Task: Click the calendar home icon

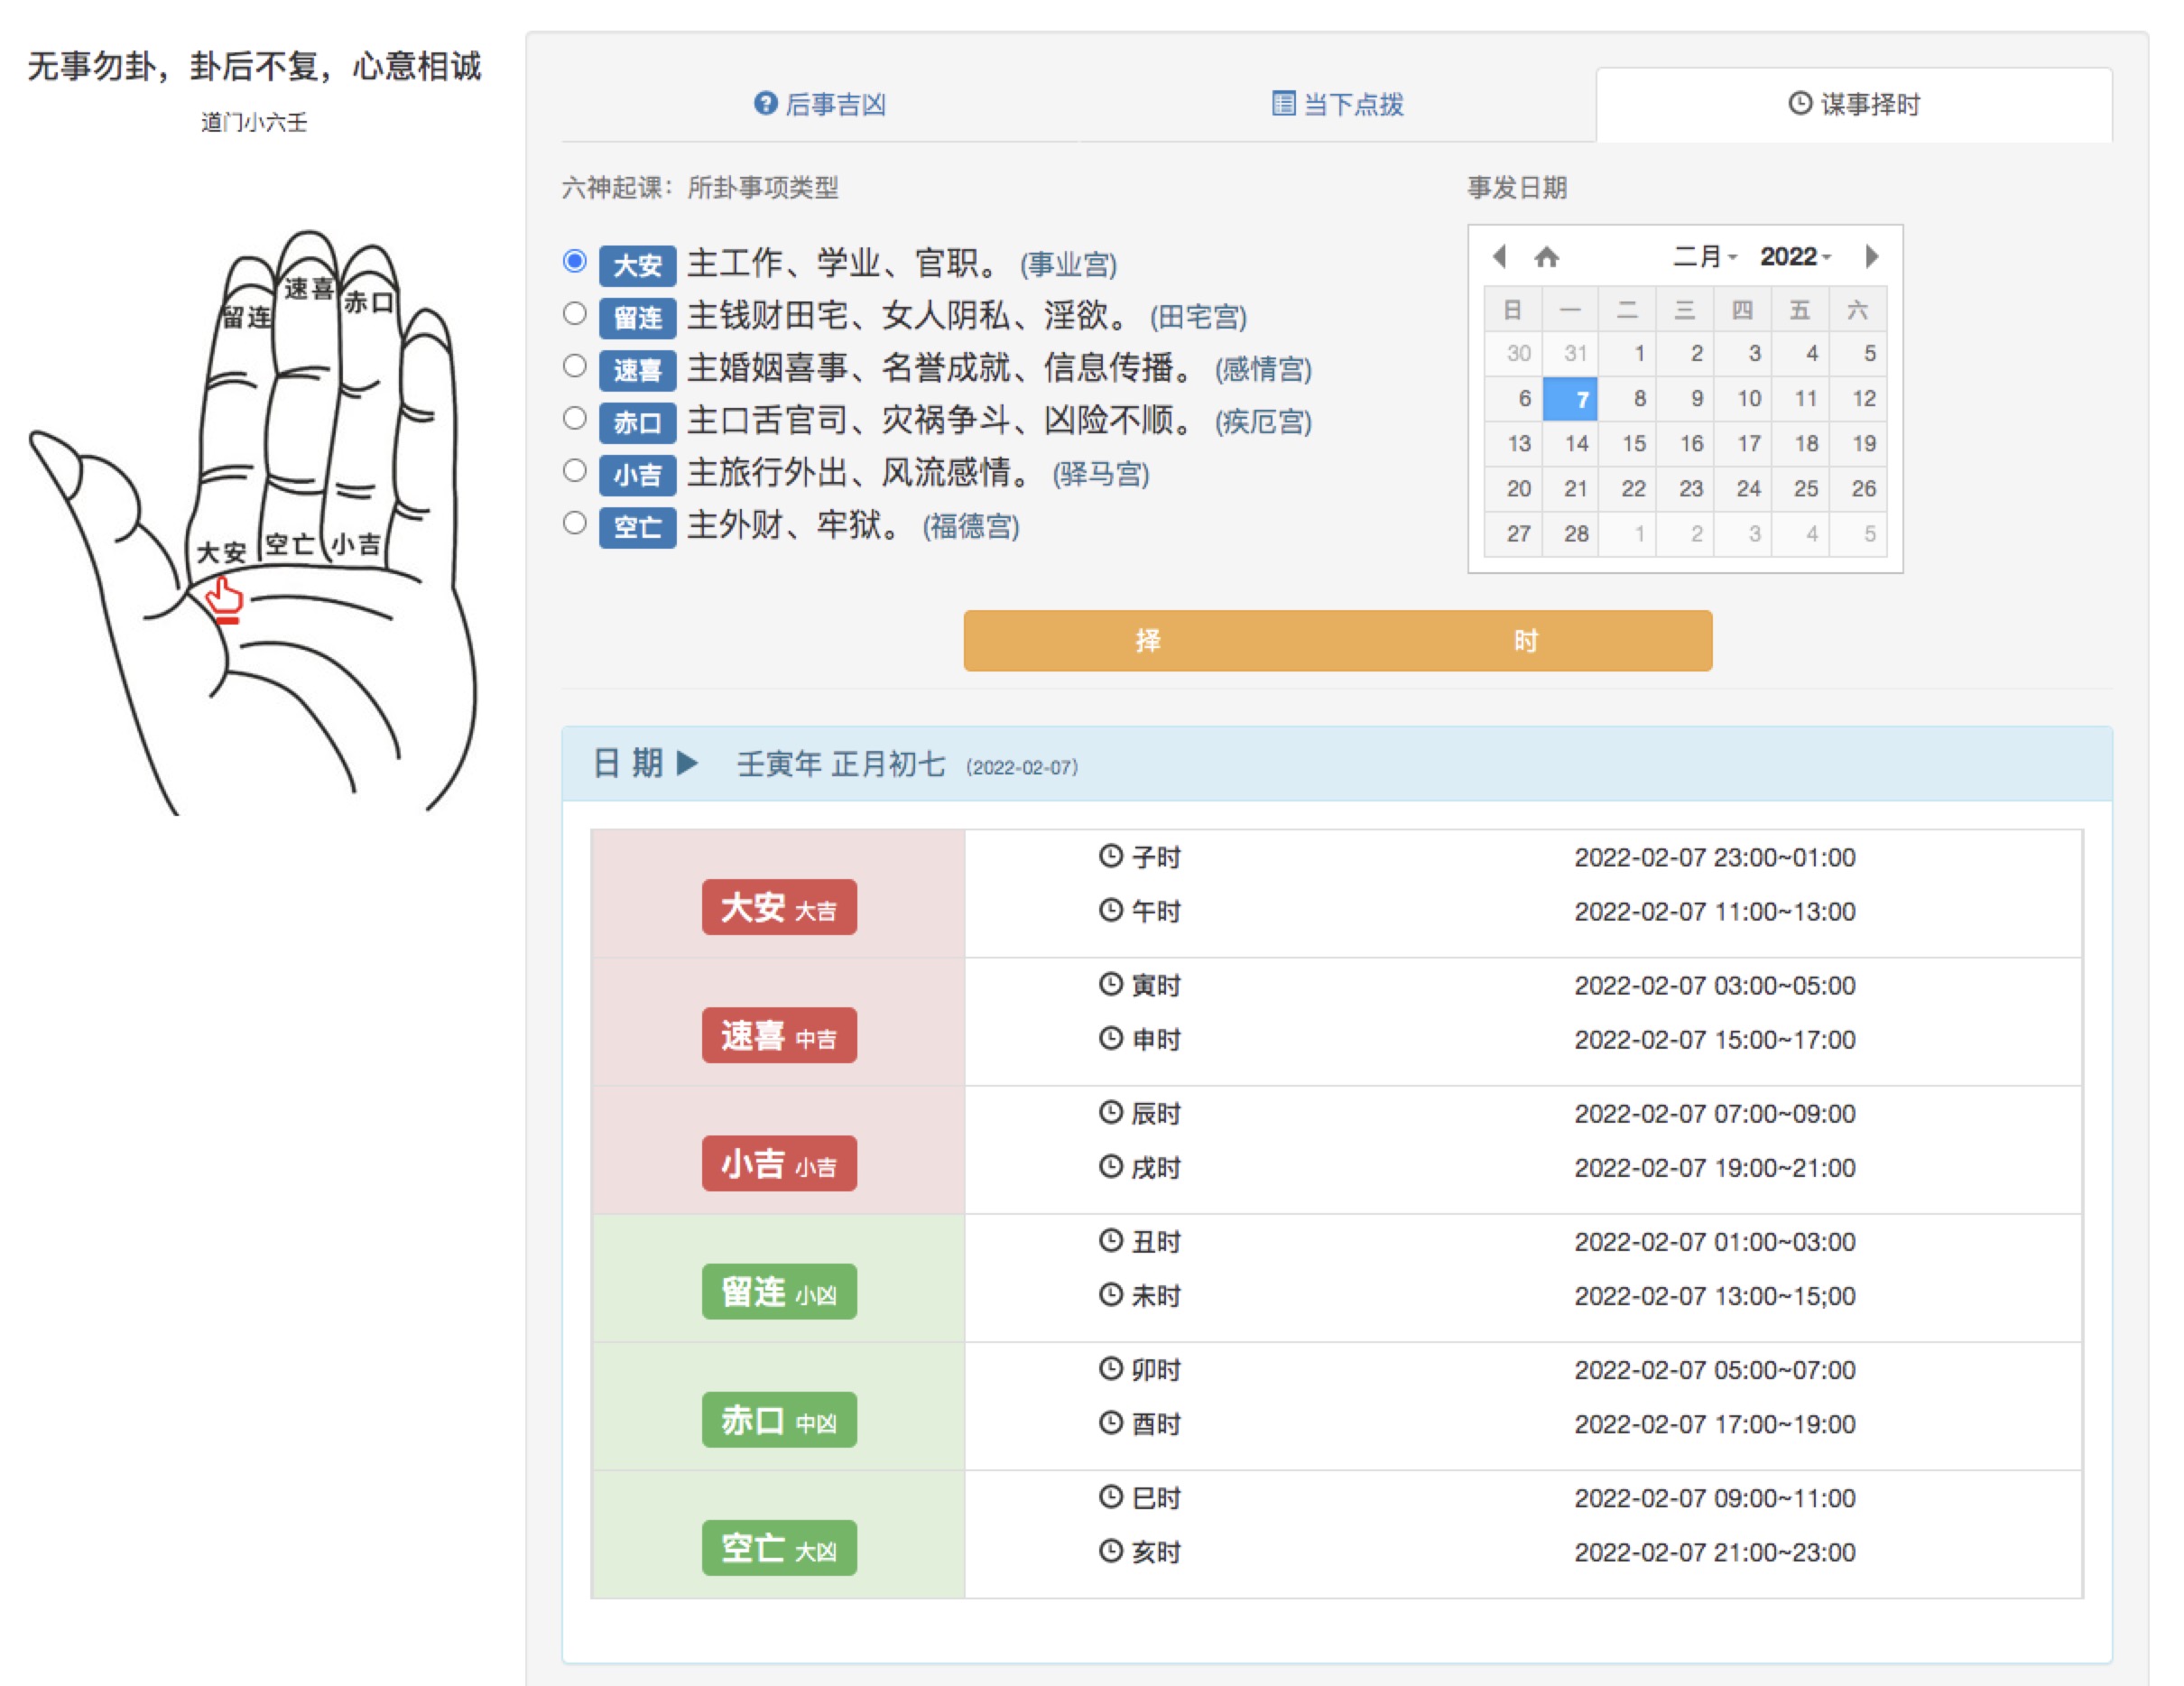Action: click(x=1546, y=257)
